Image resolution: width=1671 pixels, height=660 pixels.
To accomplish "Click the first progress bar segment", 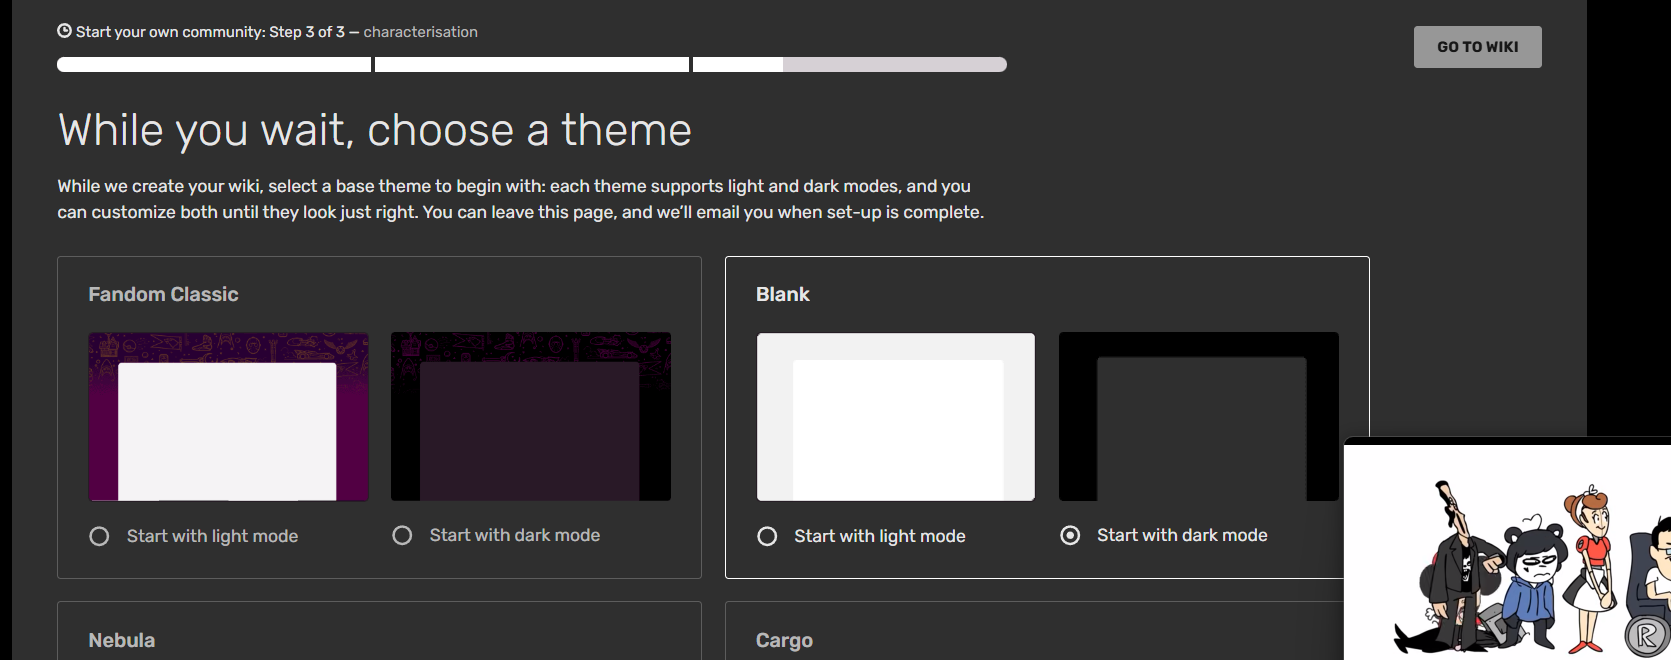I will click(214, 64).
